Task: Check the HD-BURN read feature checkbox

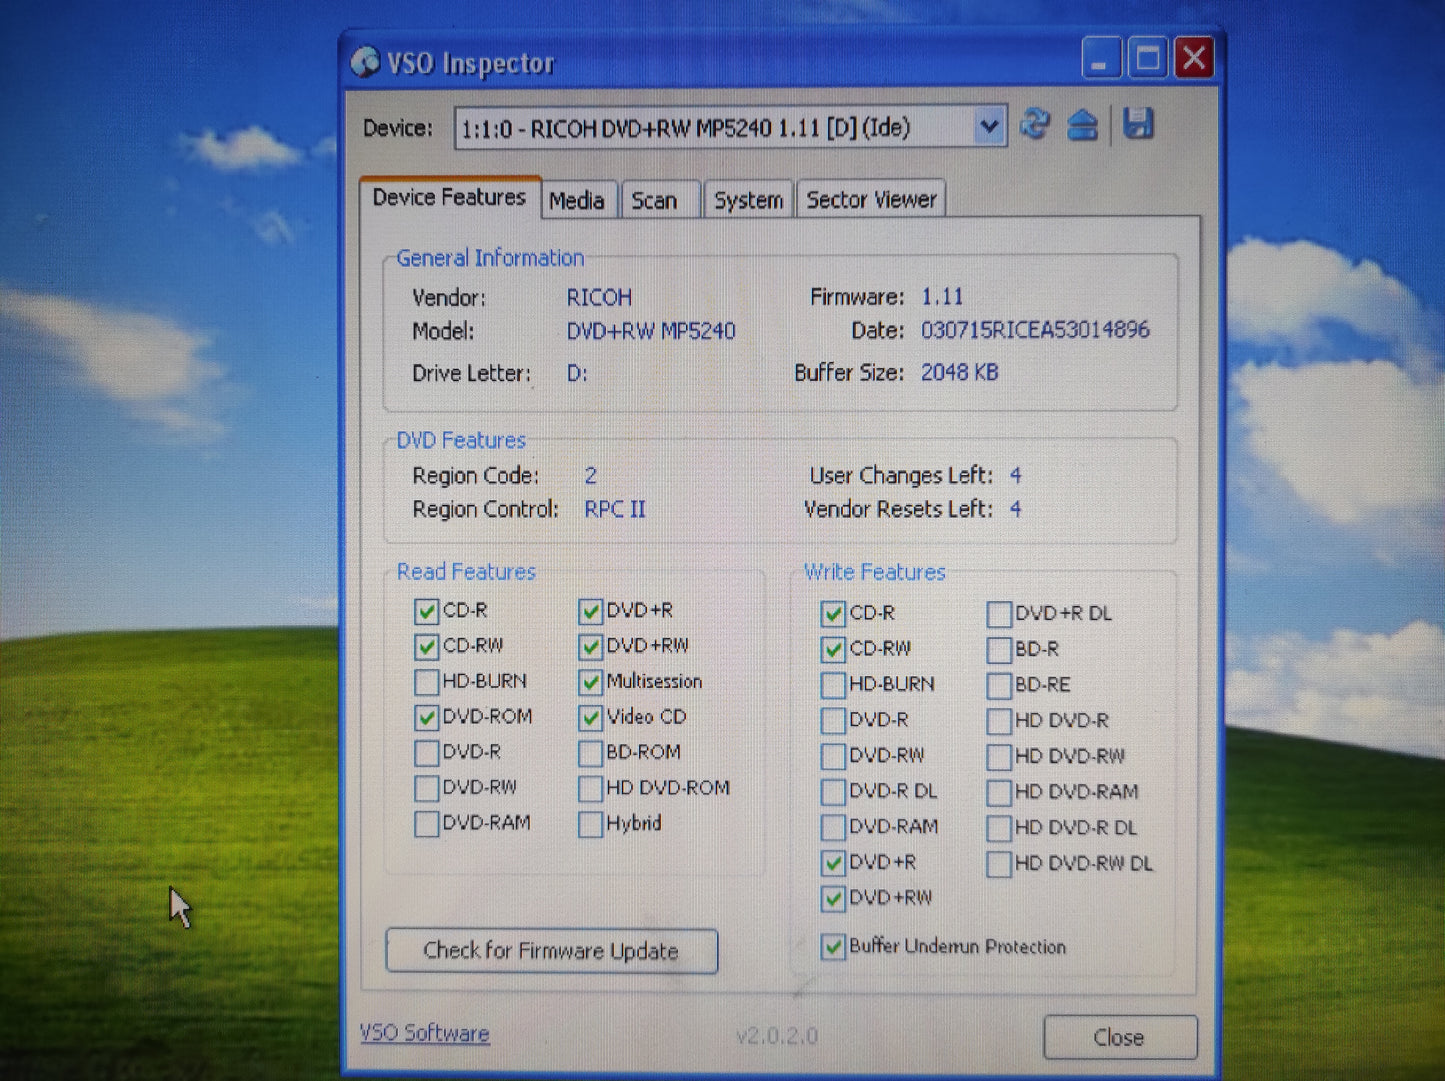Action: click(x=427, y=682)
